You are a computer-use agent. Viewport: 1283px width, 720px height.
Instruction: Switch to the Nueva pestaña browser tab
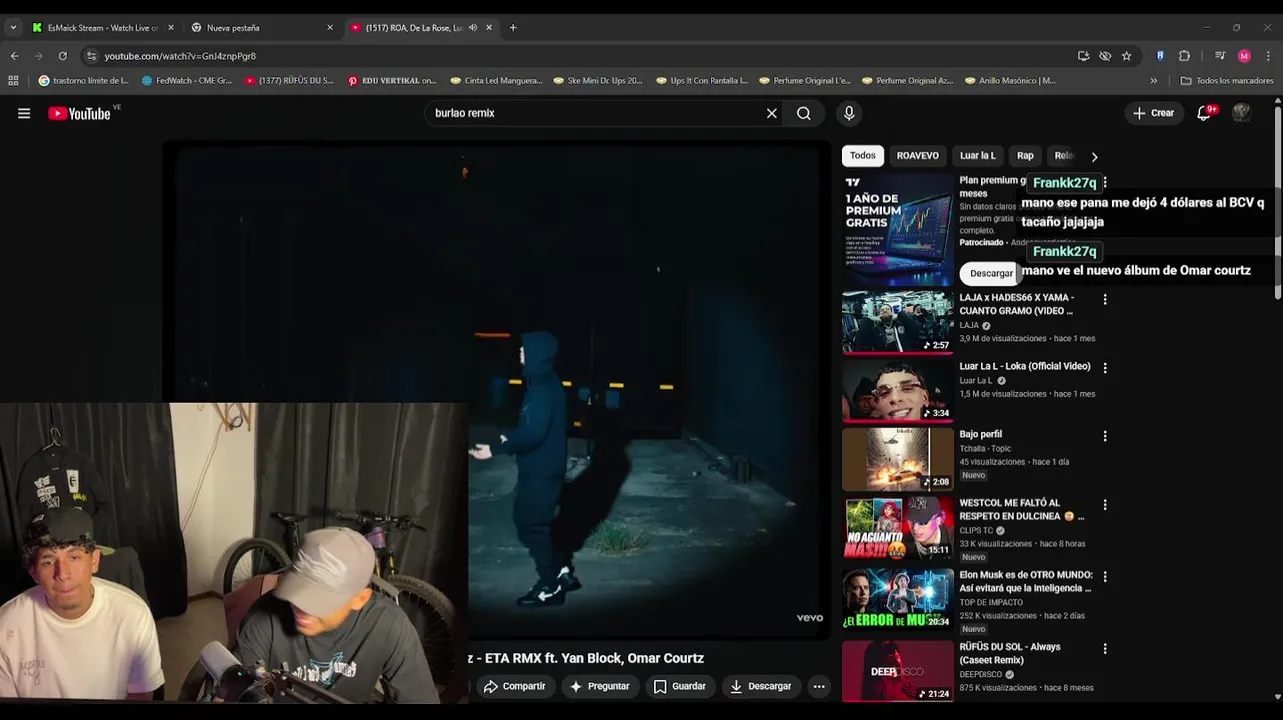coord(260,27)
